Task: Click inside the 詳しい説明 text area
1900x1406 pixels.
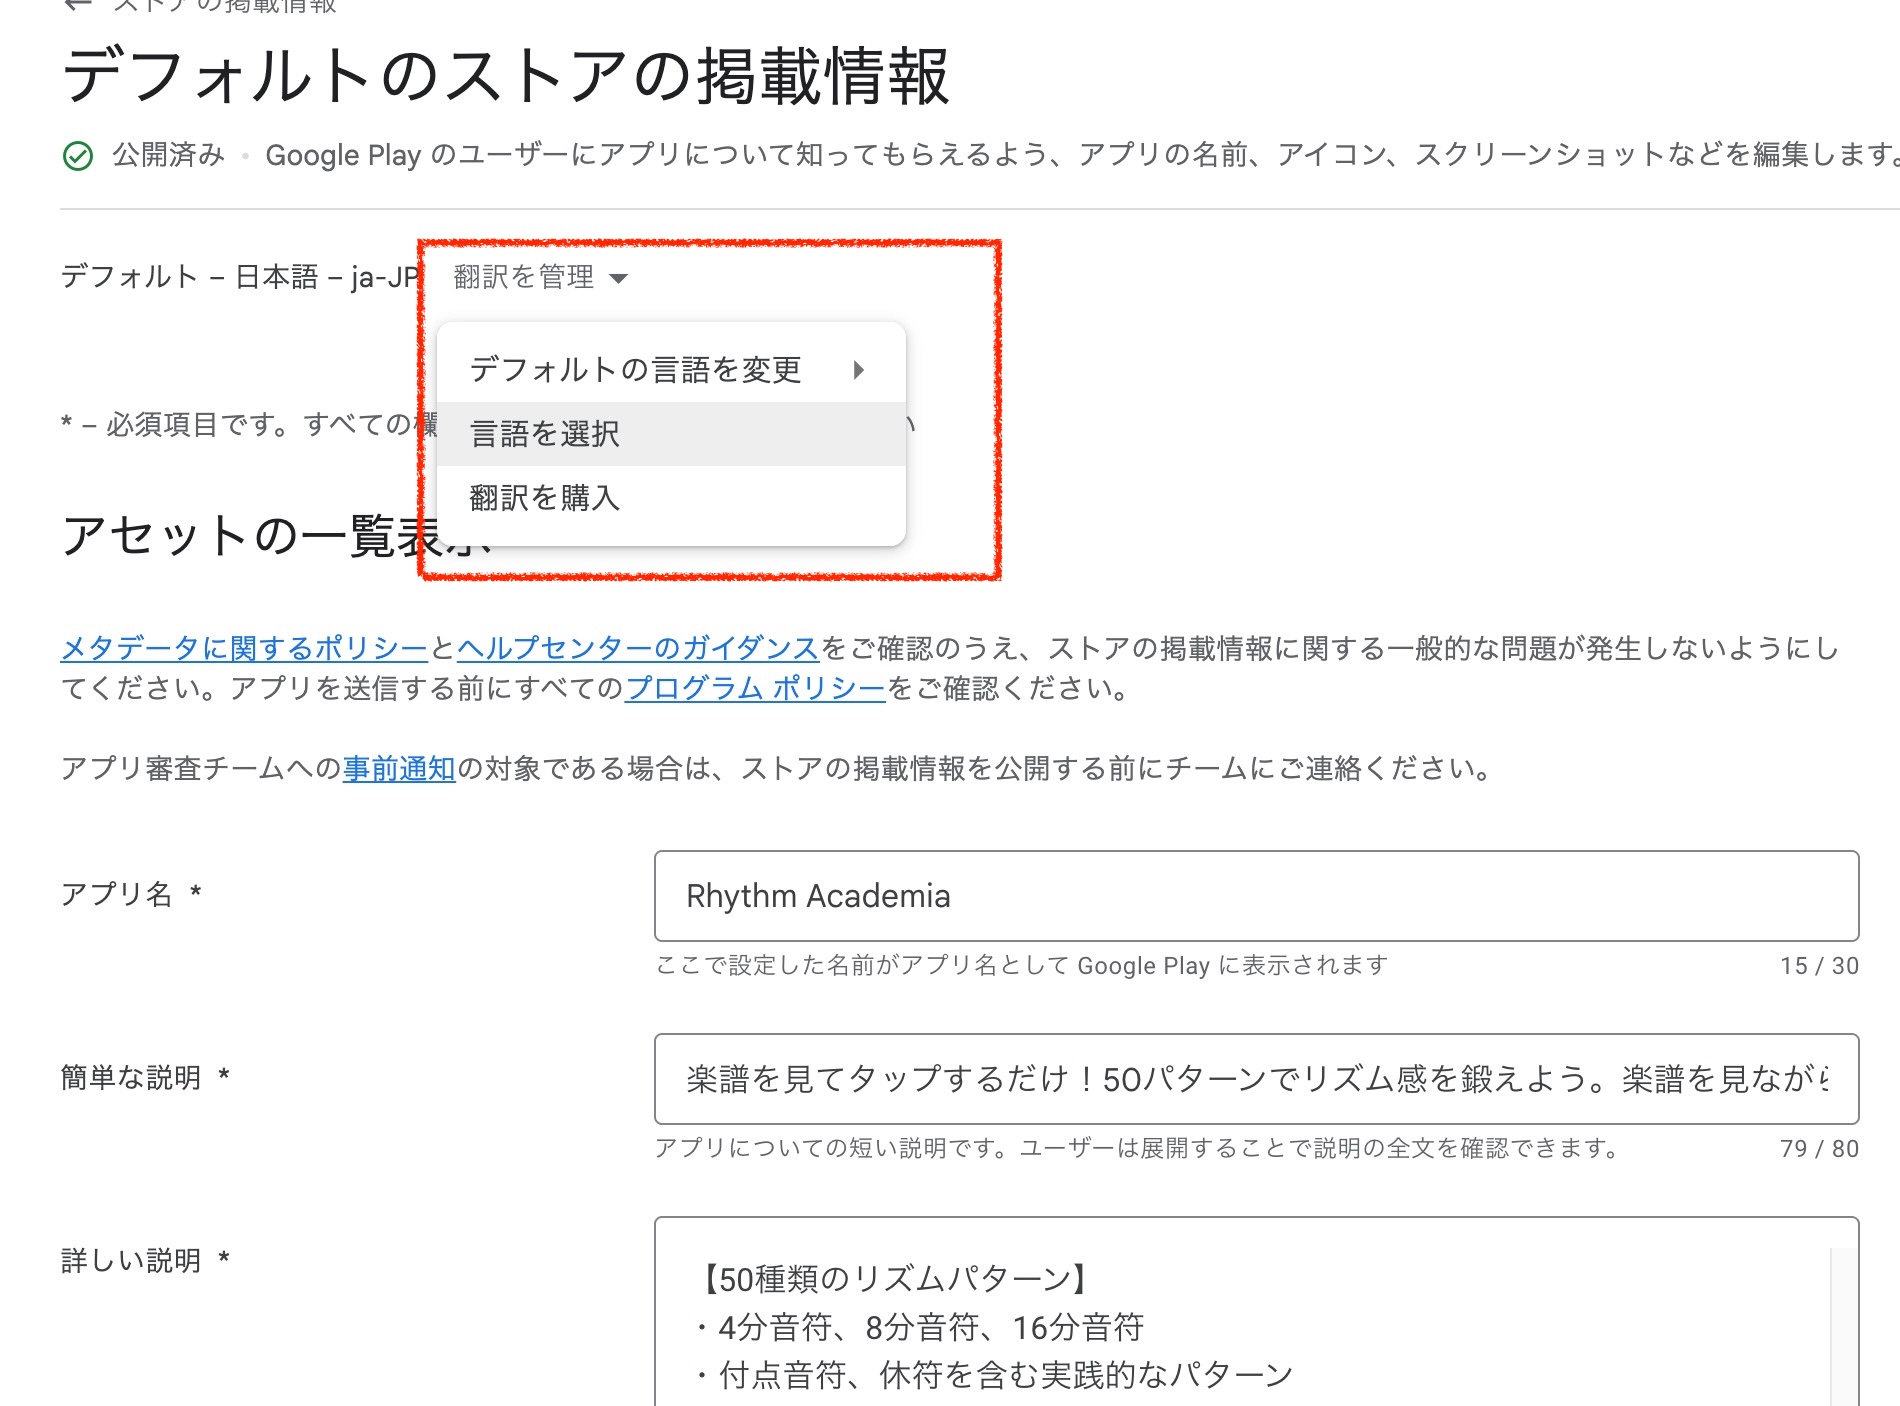Action: (x=1240, y=1320)
